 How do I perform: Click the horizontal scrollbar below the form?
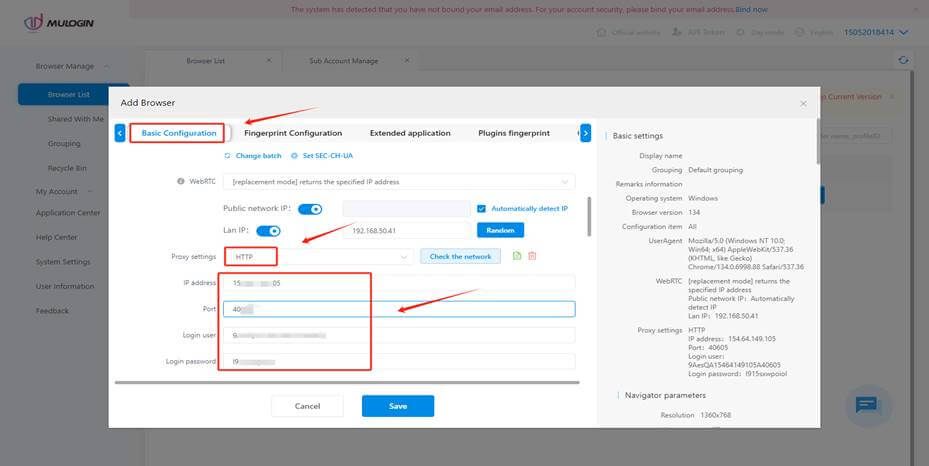(x=347, y=383)
